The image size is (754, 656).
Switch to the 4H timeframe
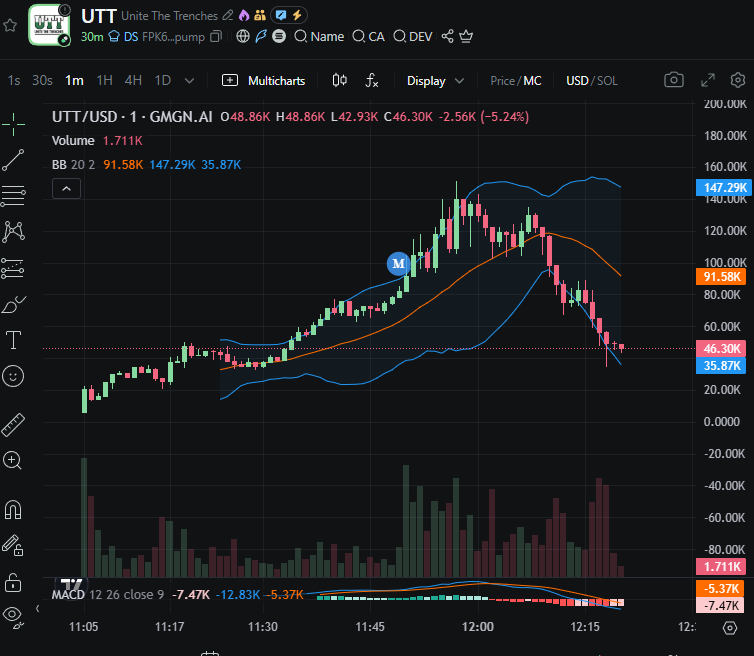click(133, 81)
